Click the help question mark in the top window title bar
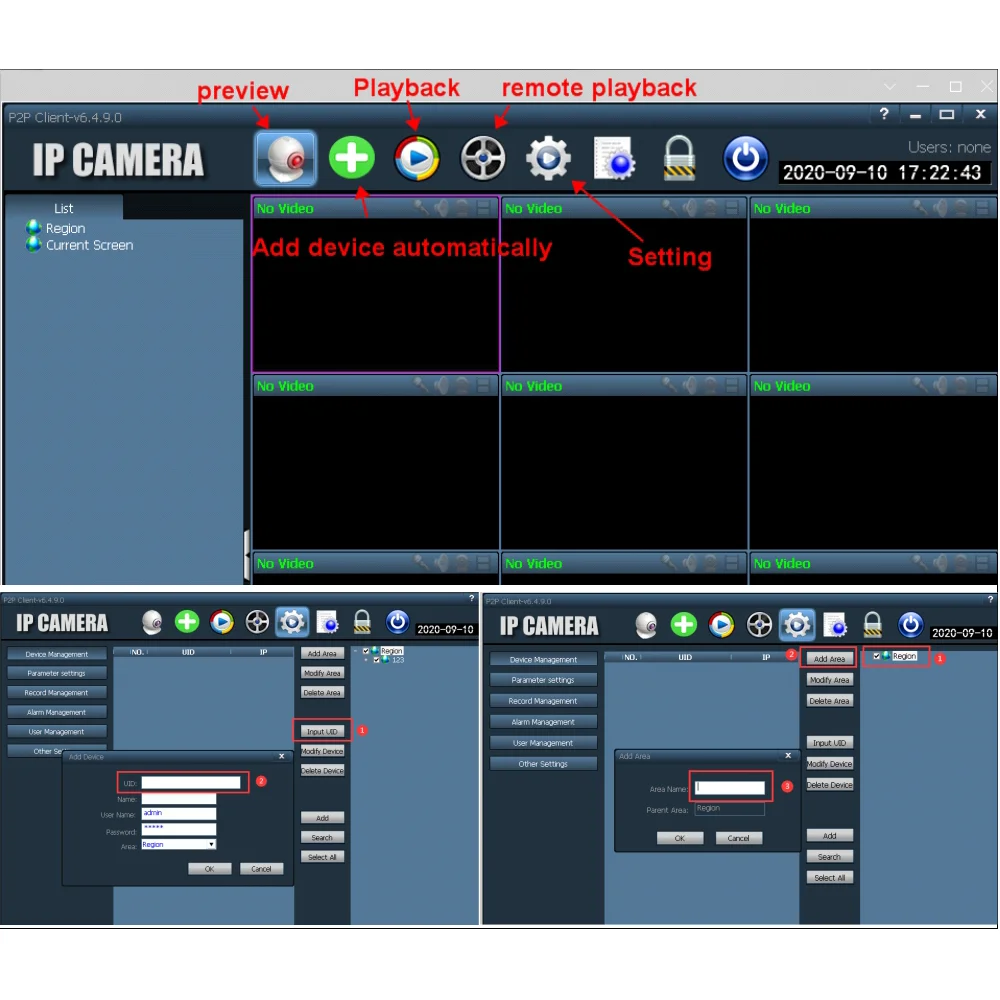The height and width of the screenshot is (1000, 1000). 883,115
